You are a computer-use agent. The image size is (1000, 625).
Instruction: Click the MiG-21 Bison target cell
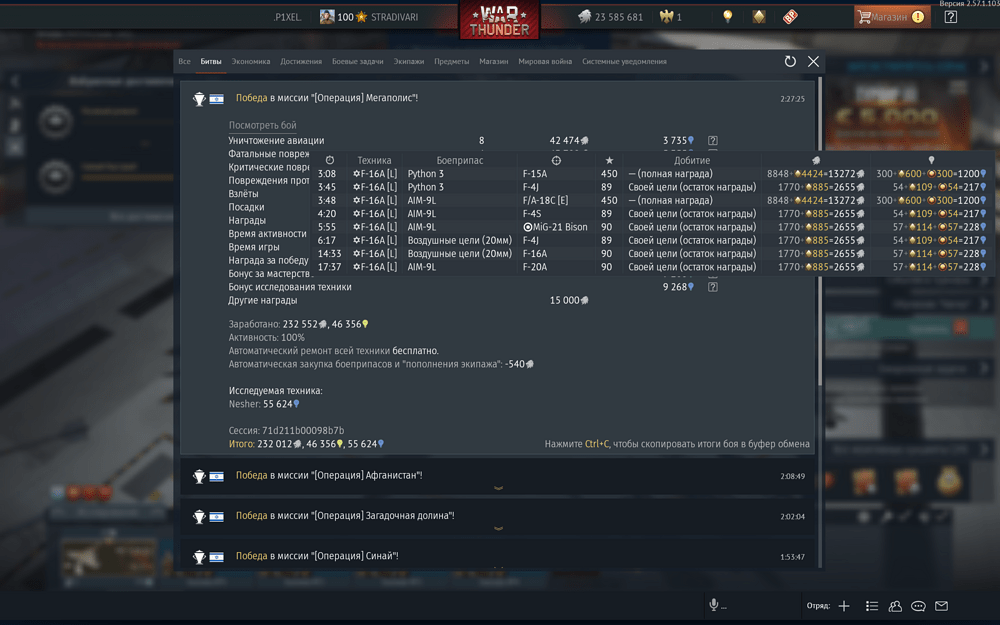click(555, 227)
